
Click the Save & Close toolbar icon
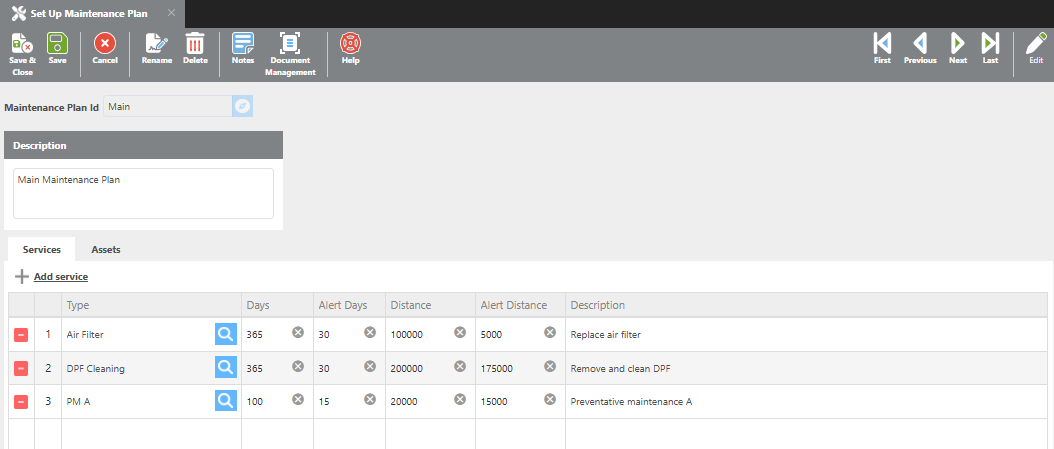22,44
